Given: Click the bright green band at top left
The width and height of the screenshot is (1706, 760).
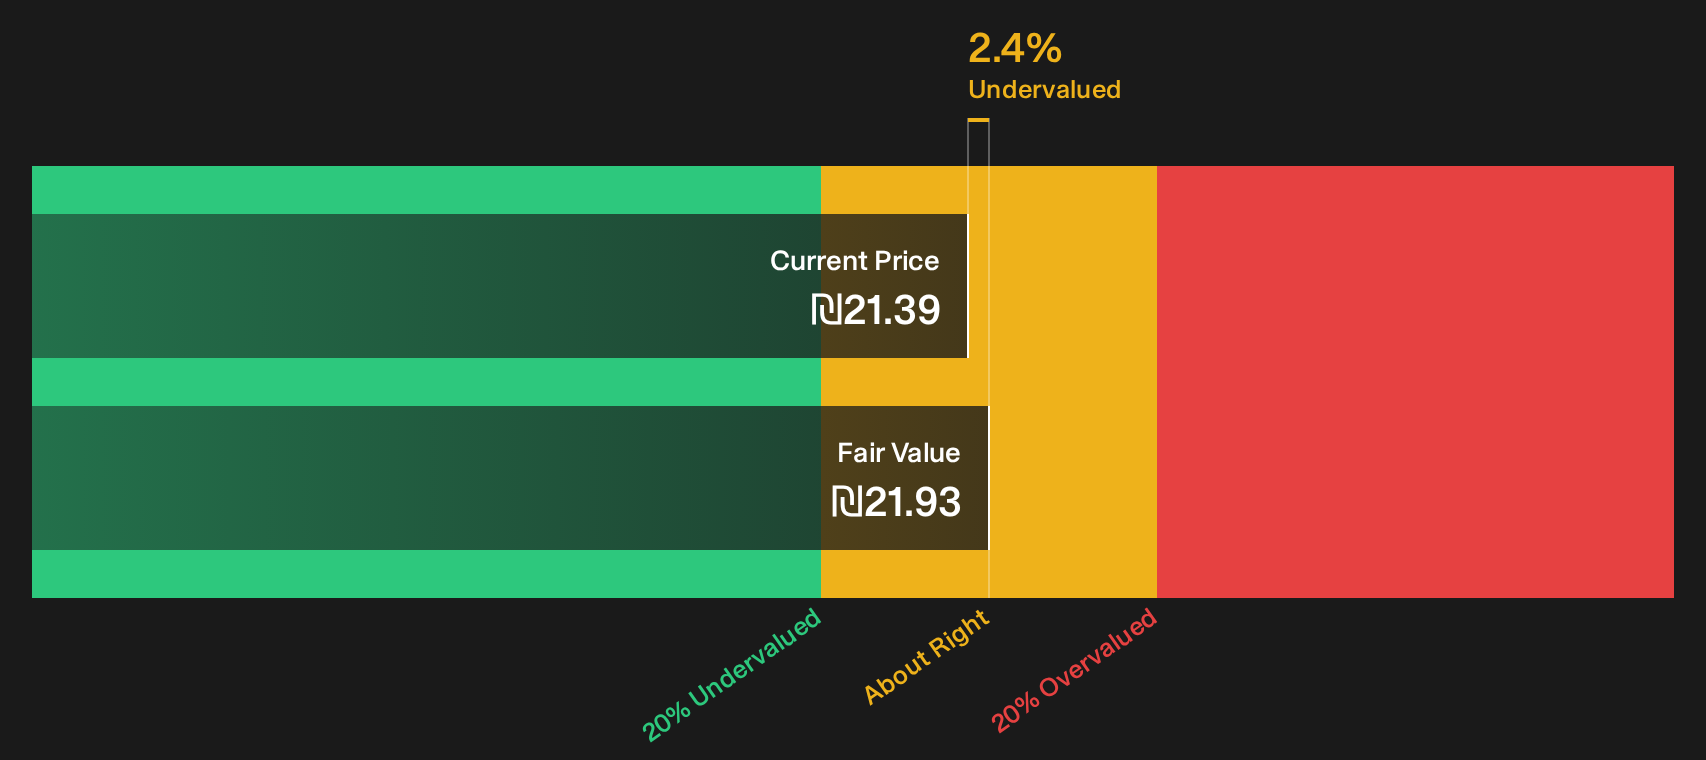Looking at the screenshot, I should pos(426,190).
